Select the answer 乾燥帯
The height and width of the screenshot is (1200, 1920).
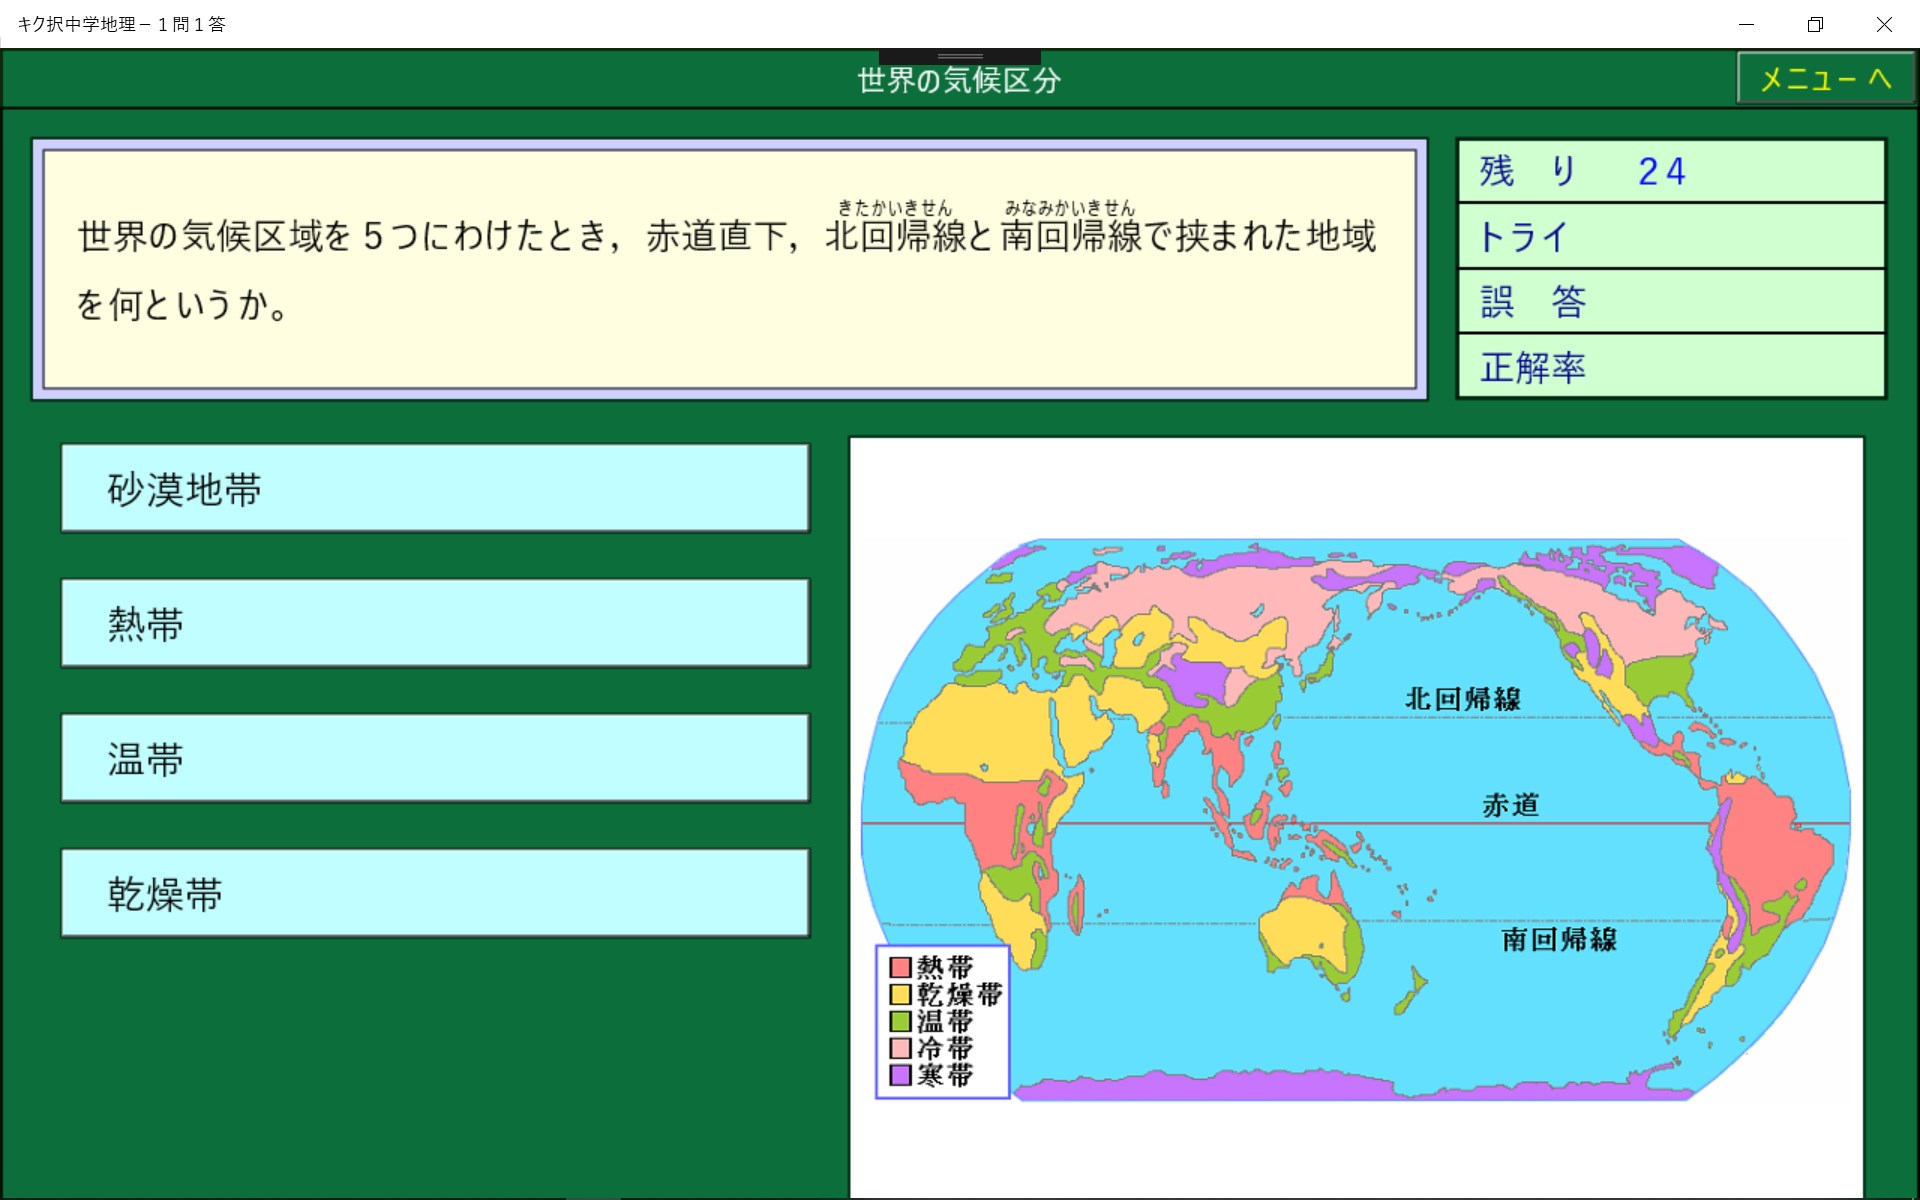(x=435, y=893)
